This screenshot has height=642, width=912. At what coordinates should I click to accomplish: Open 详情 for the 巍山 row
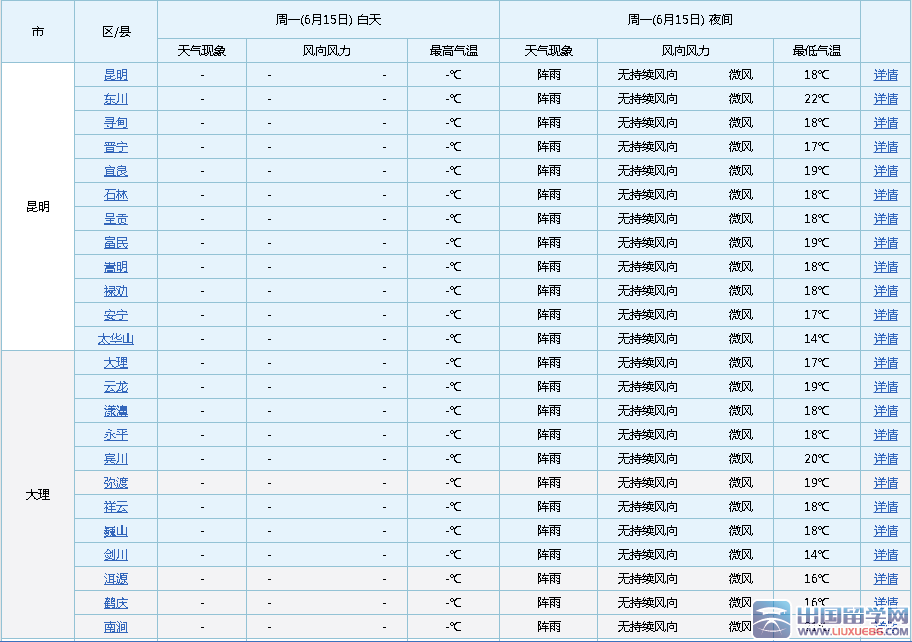[x=886, y=531]
